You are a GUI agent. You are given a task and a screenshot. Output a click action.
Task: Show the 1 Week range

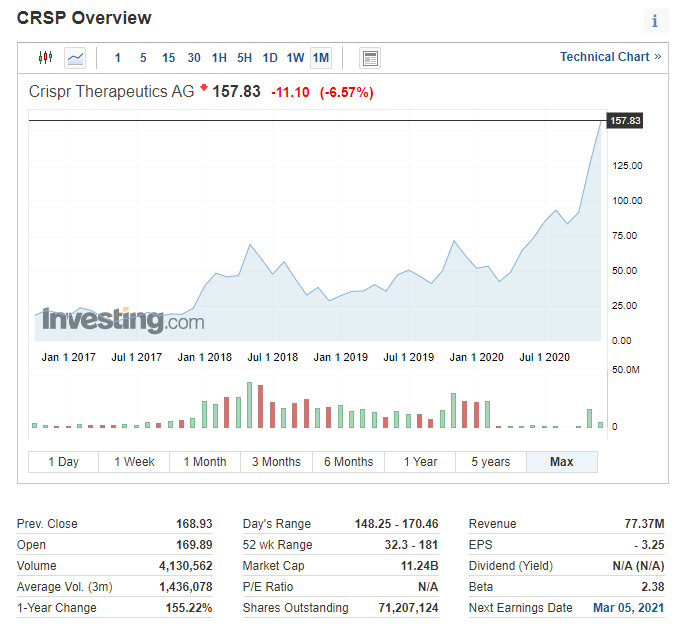[134, 461]
